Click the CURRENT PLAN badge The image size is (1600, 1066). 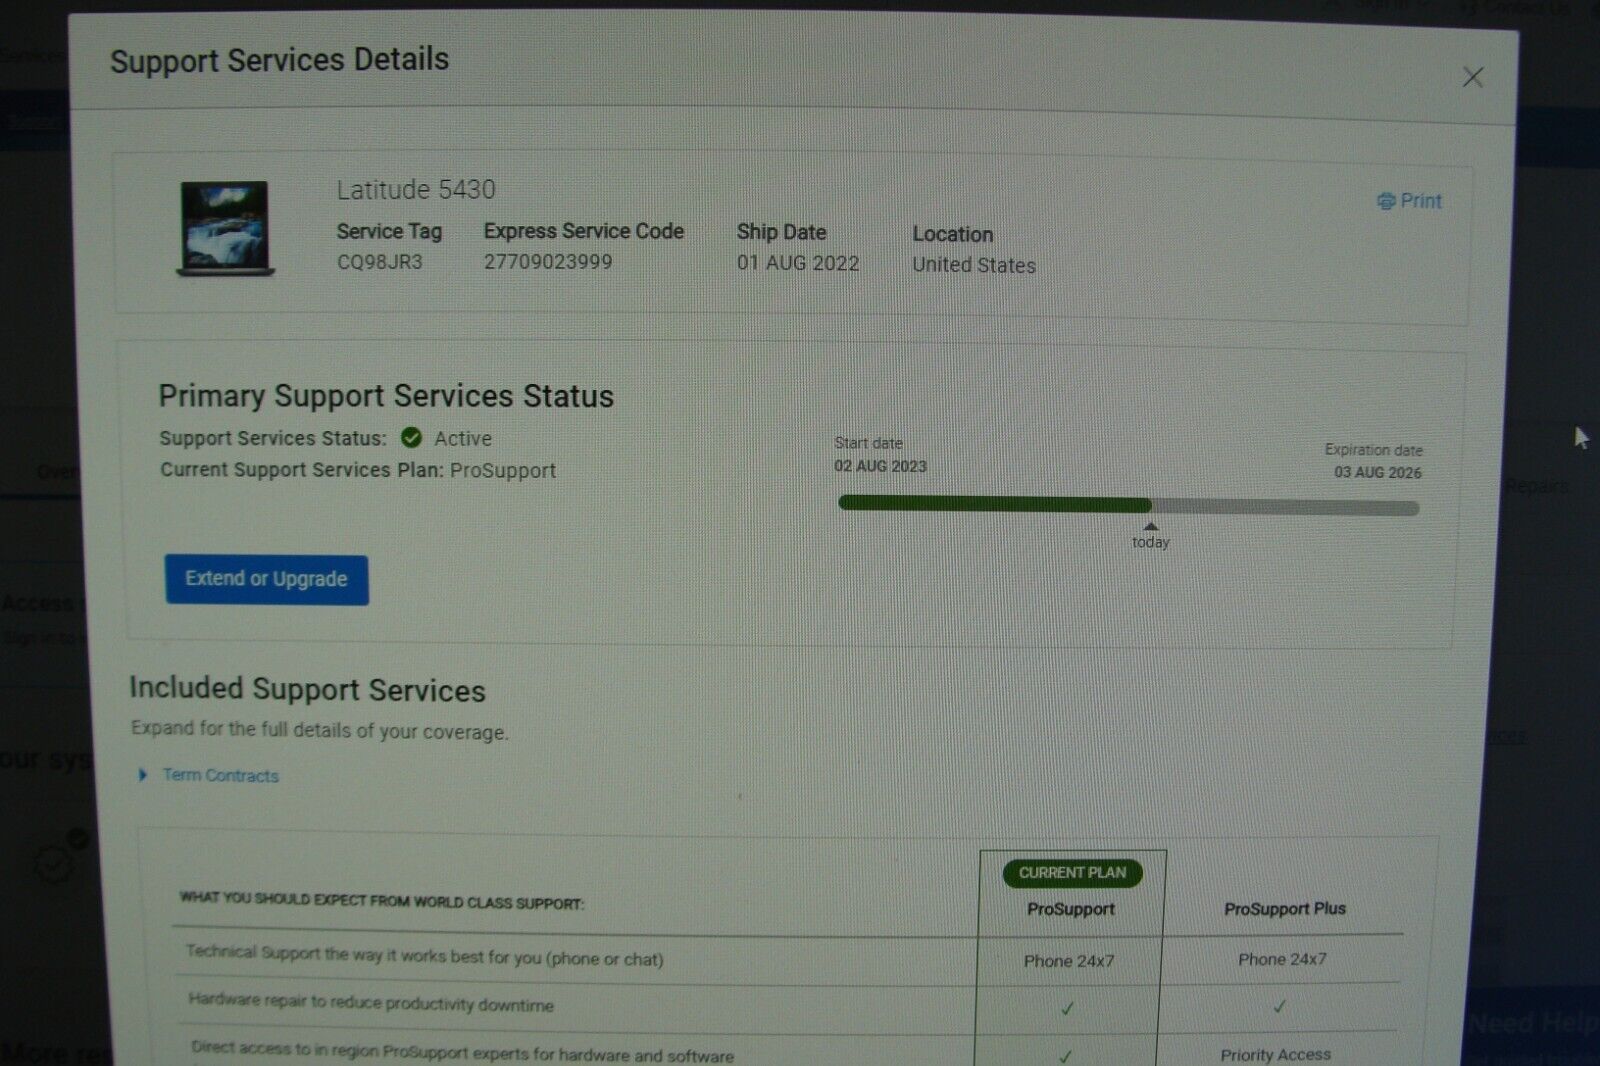click(1072, 873)
